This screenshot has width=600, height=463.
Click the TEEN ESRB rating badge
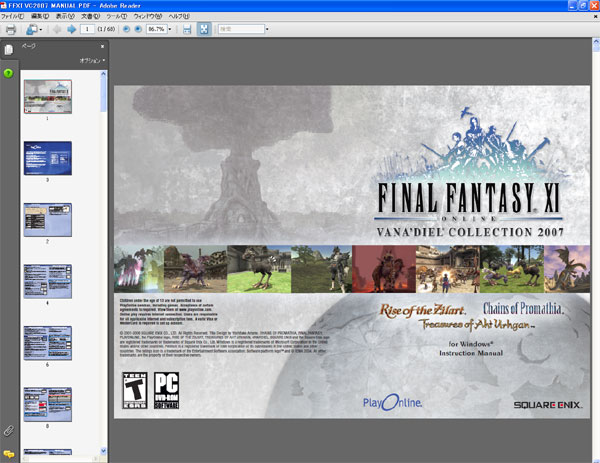click(135, 390)
